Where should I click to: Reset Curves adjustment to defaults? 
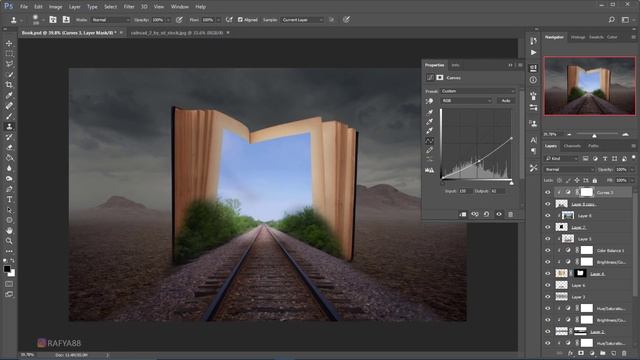(487, 214)
